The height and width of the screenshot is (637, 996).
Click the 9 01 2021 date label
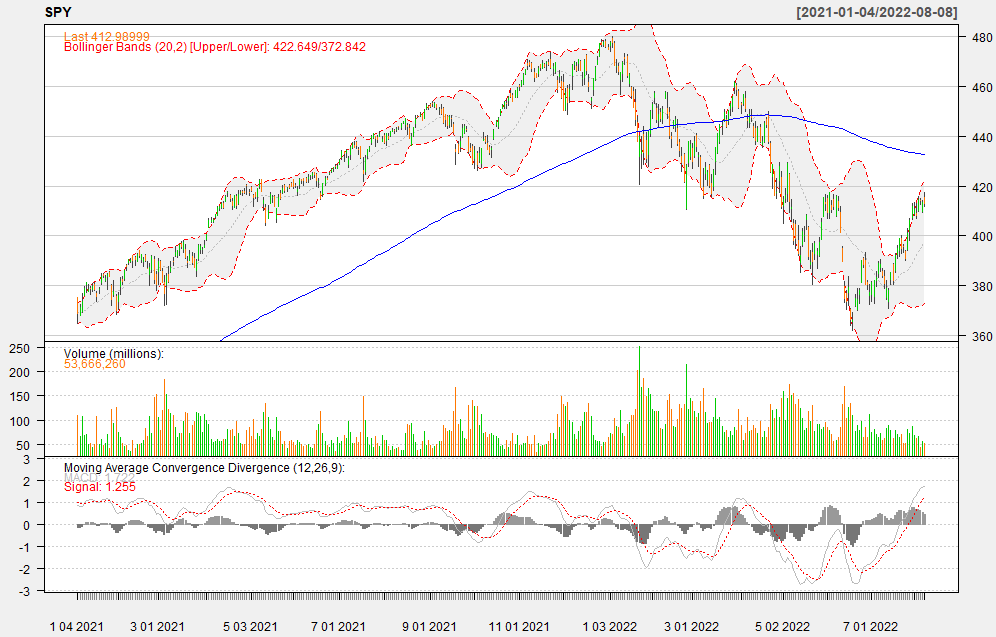pos(429,627)
